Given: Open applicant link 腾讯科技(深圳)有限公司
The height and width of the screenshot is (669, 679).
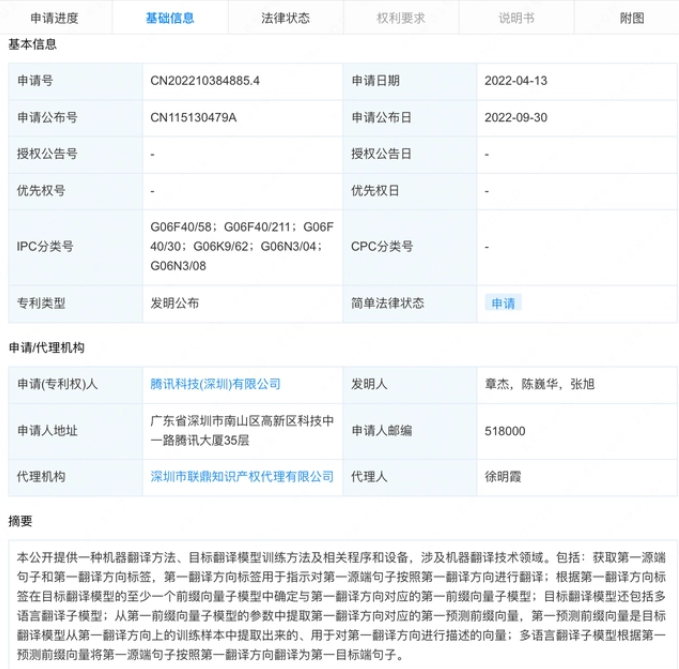Looking at the screenshot, I should click(215, 384).
